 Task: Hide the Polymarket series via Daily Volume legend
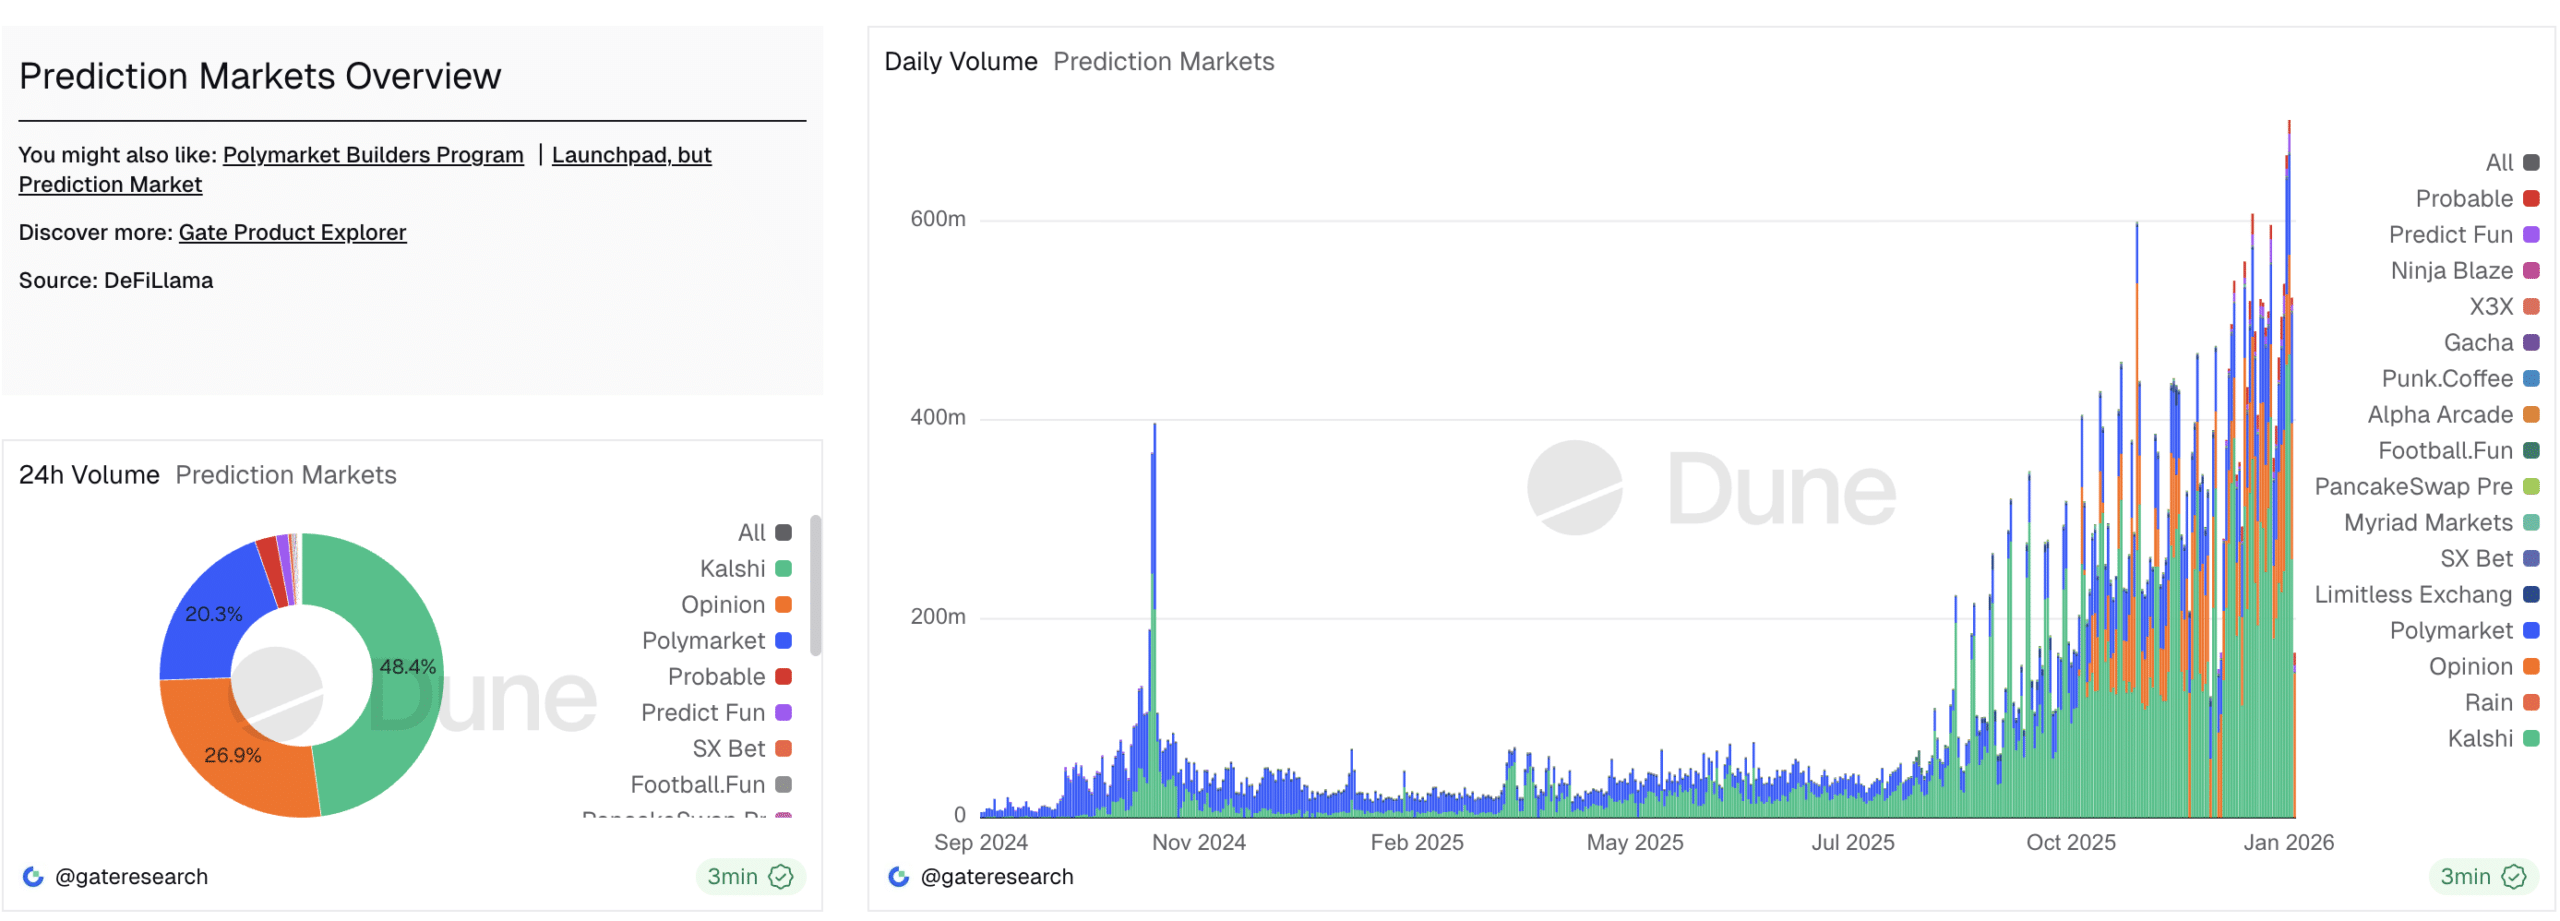point(2452,630)
